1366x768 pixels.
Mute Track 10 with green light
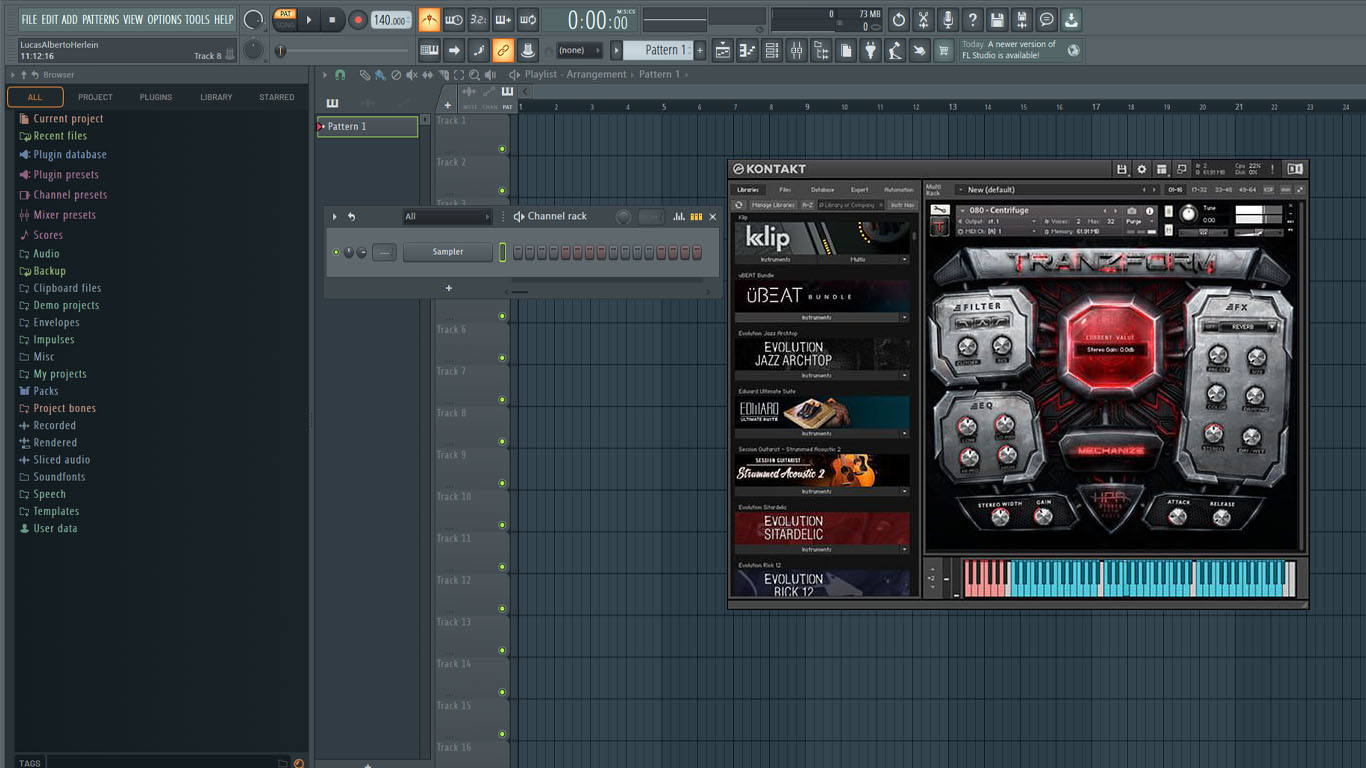click(x=502, y=525)
